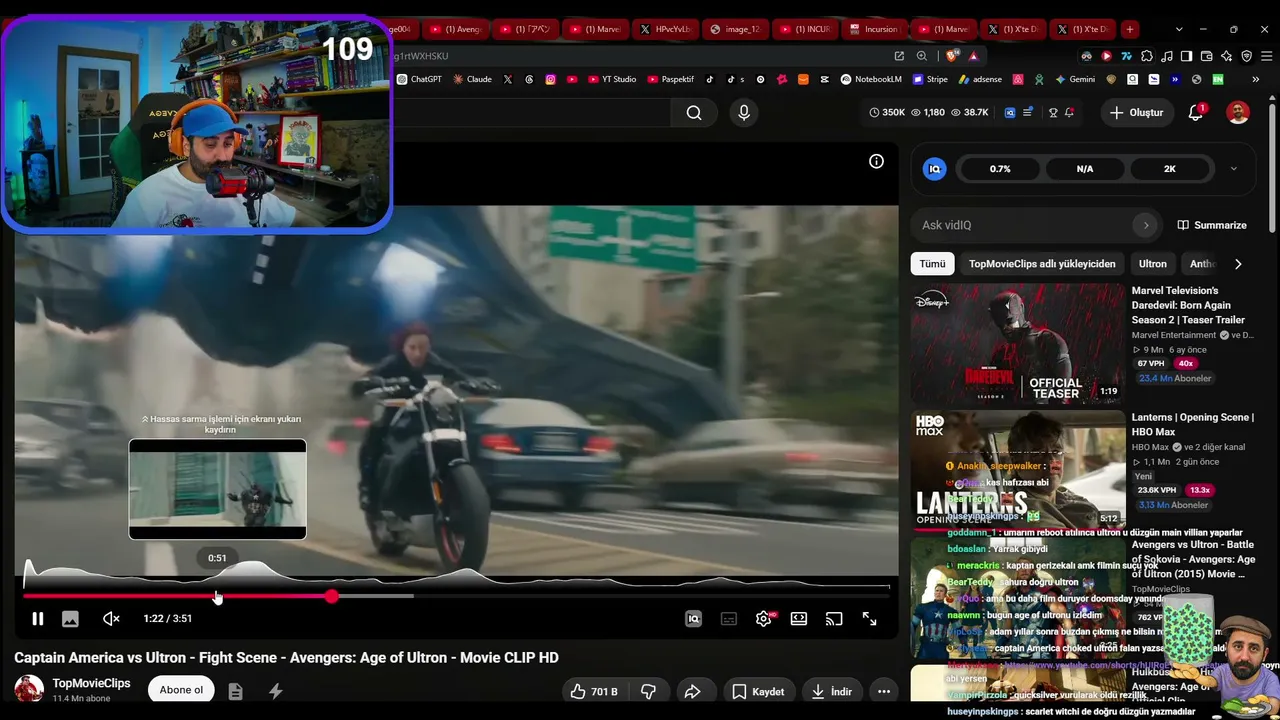Open the transcript document icon beside Abone ol
1280x720 pixels.
(235, 691)
